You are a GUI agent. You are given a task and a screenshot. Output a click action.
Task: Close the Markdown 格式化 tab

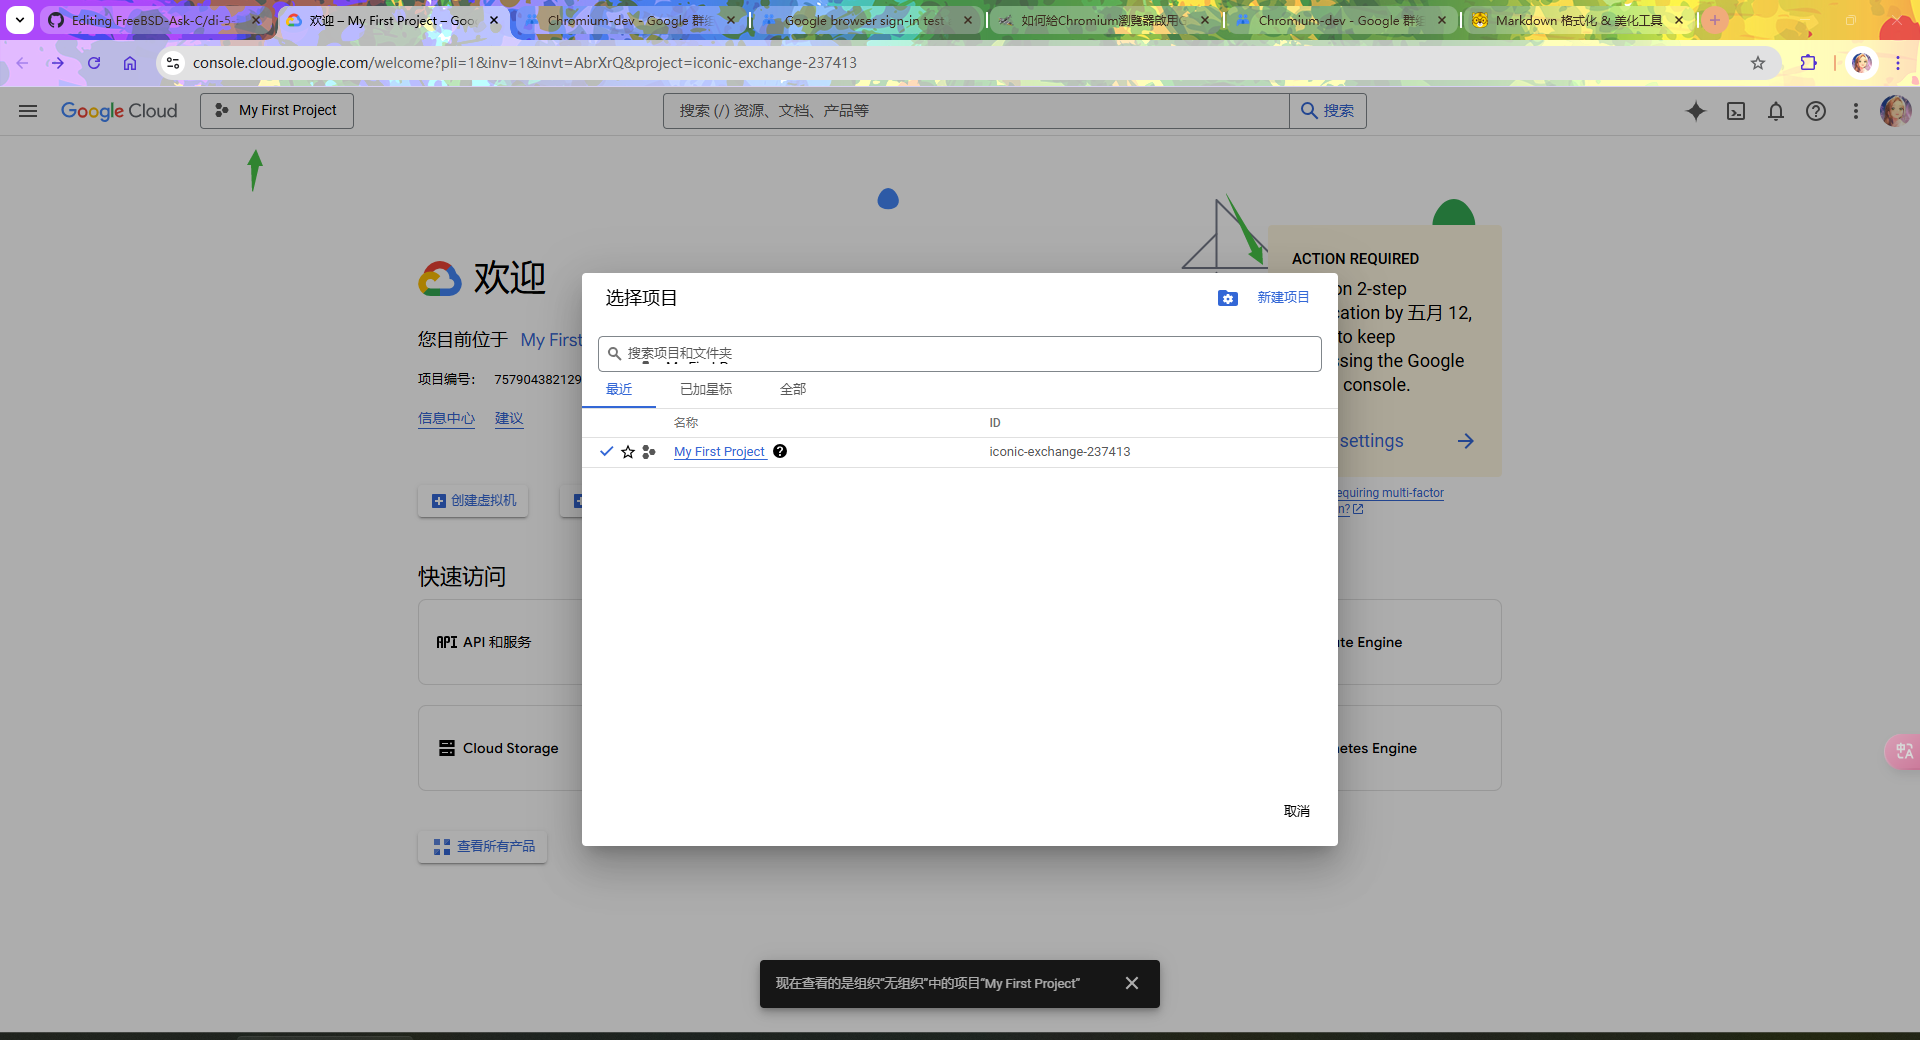[1679, 20]
